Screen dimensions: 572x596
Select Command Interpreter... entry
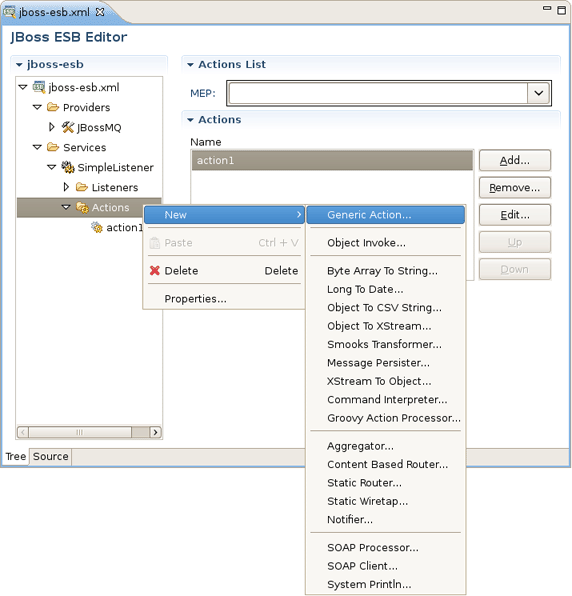[x=385, y=399]
